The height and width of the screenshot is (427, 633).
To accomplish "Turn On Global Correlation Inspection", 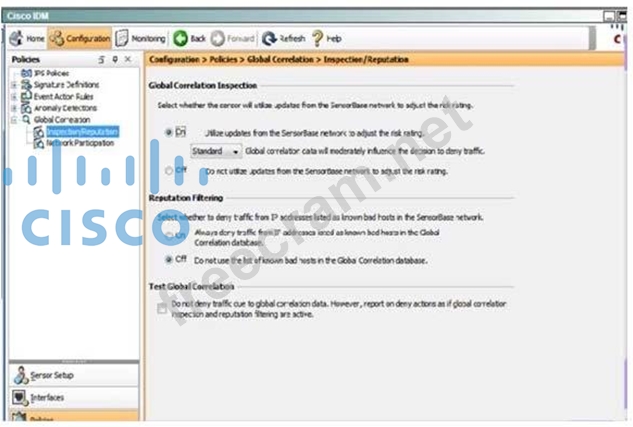I will [169, 131].
